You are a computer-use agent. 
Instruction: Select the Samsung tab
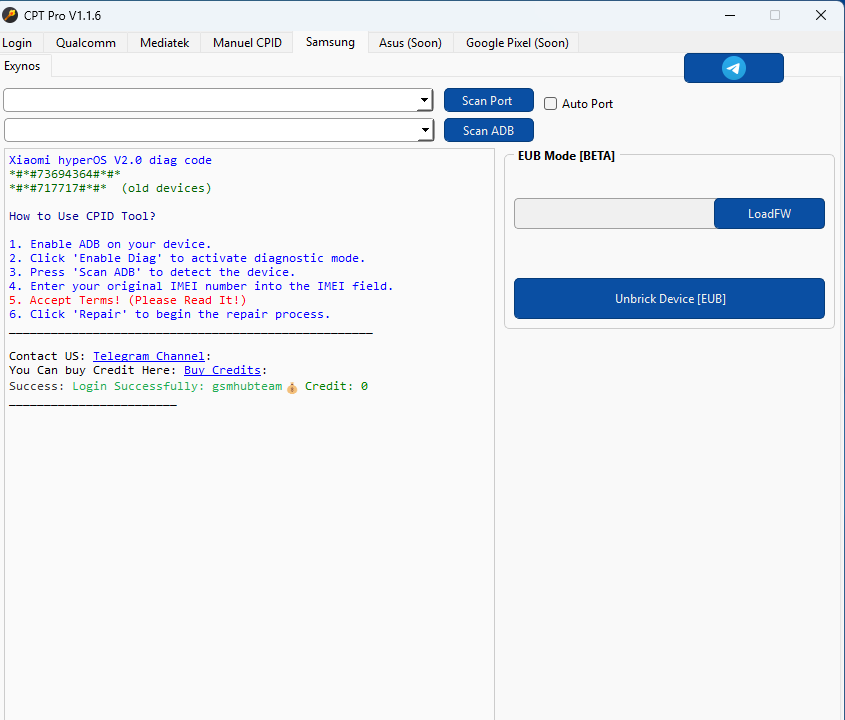pyautogui.click(x=330, y=42)
